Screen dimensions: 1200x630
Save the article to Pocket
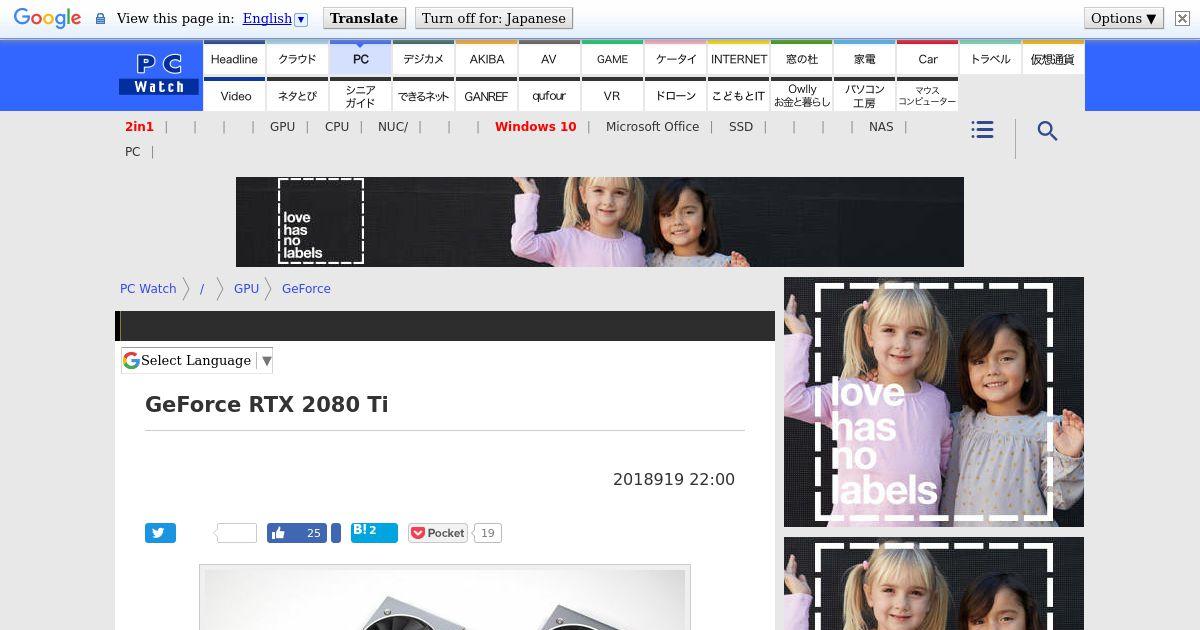pyautogui.click(x=438, y=533)
